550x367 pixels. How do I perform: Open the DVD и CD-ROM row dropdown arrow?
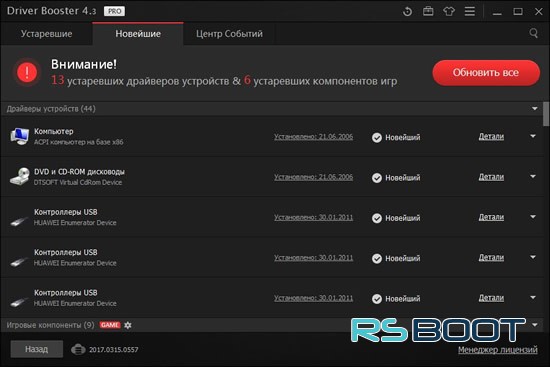[x=533, y=176]
